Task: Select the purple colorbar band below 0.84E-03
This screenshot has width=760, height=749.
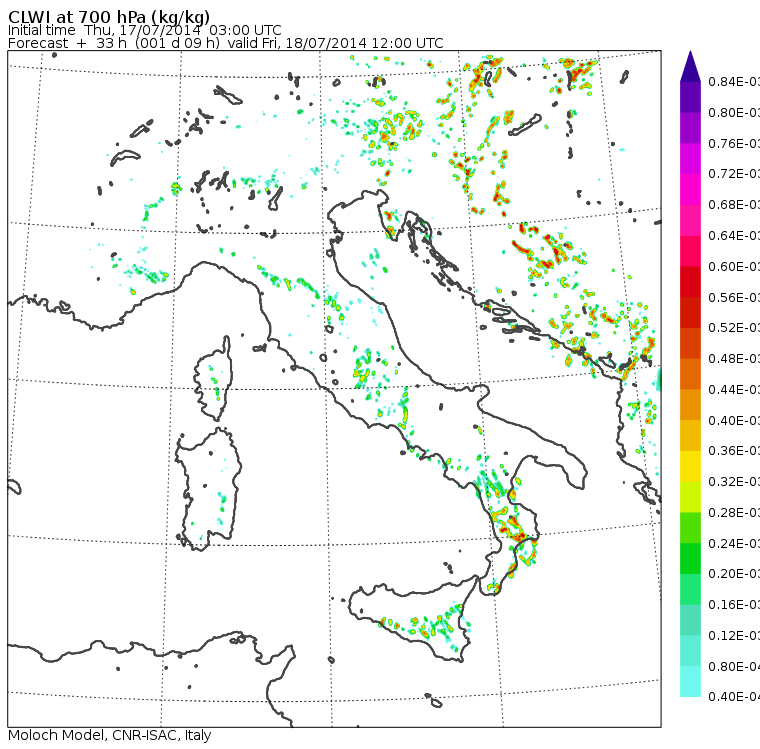Action: coord(690,97)
